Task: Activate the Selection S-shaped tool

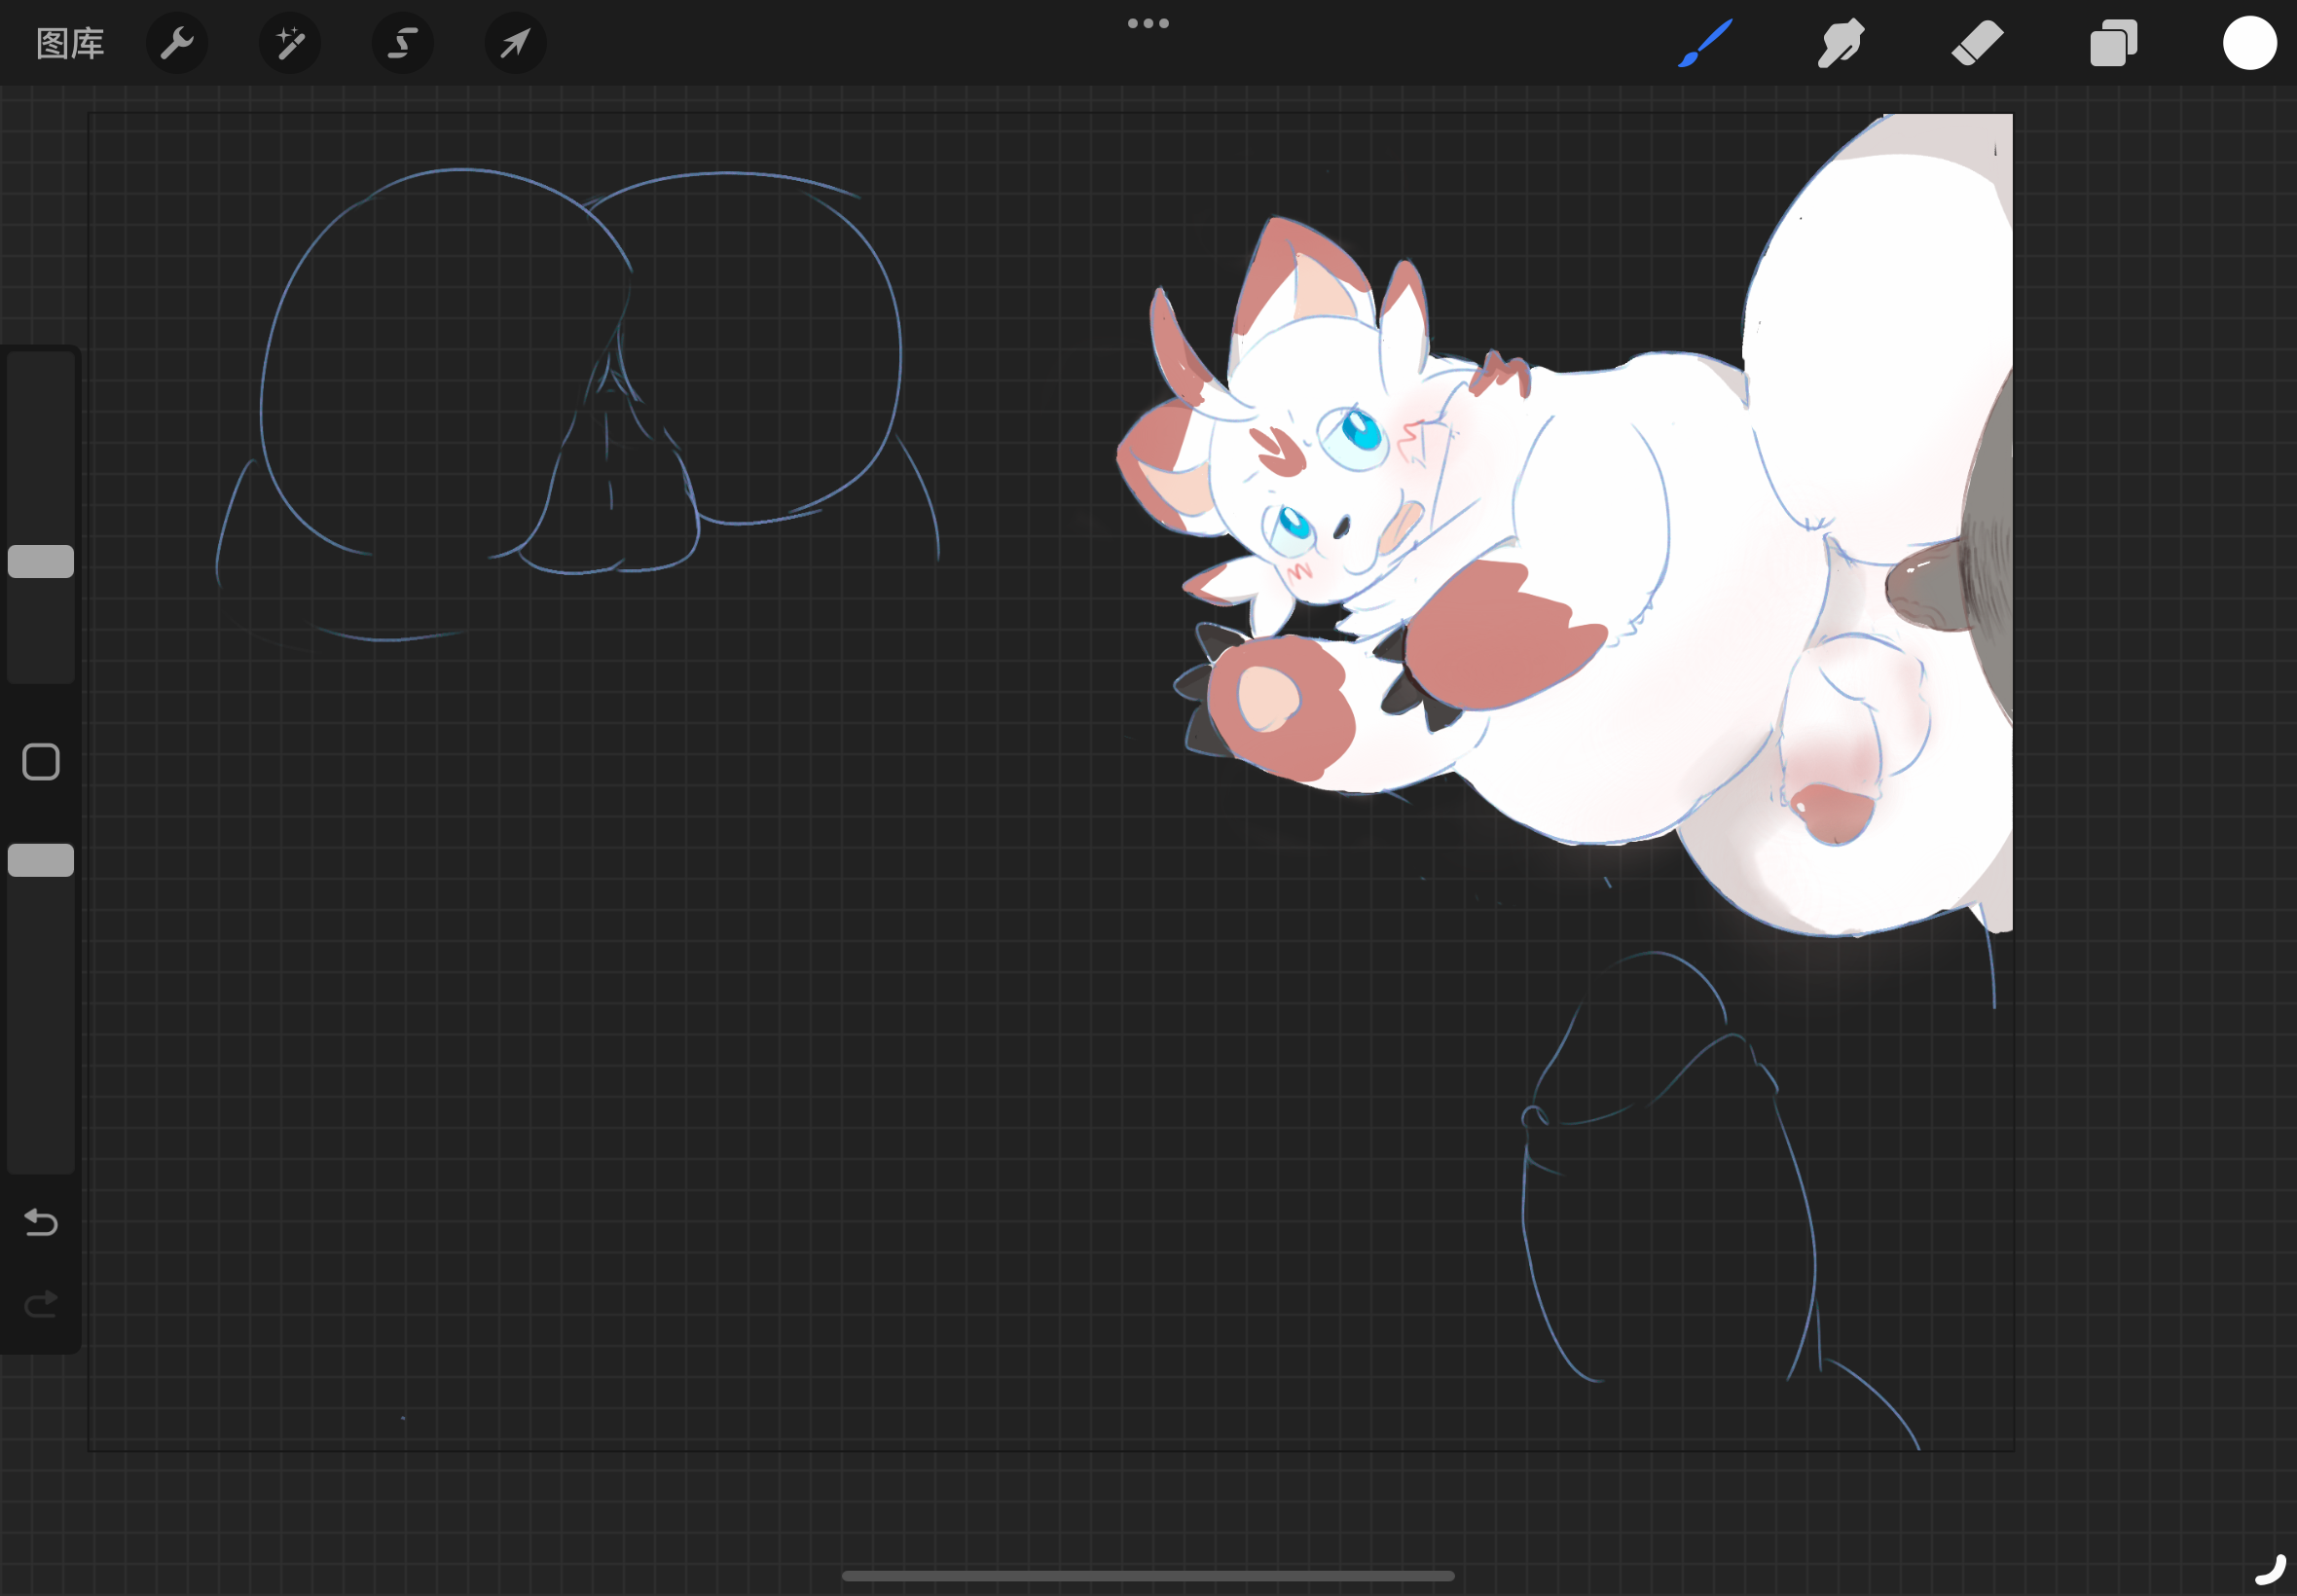Action: pos(402,43)
